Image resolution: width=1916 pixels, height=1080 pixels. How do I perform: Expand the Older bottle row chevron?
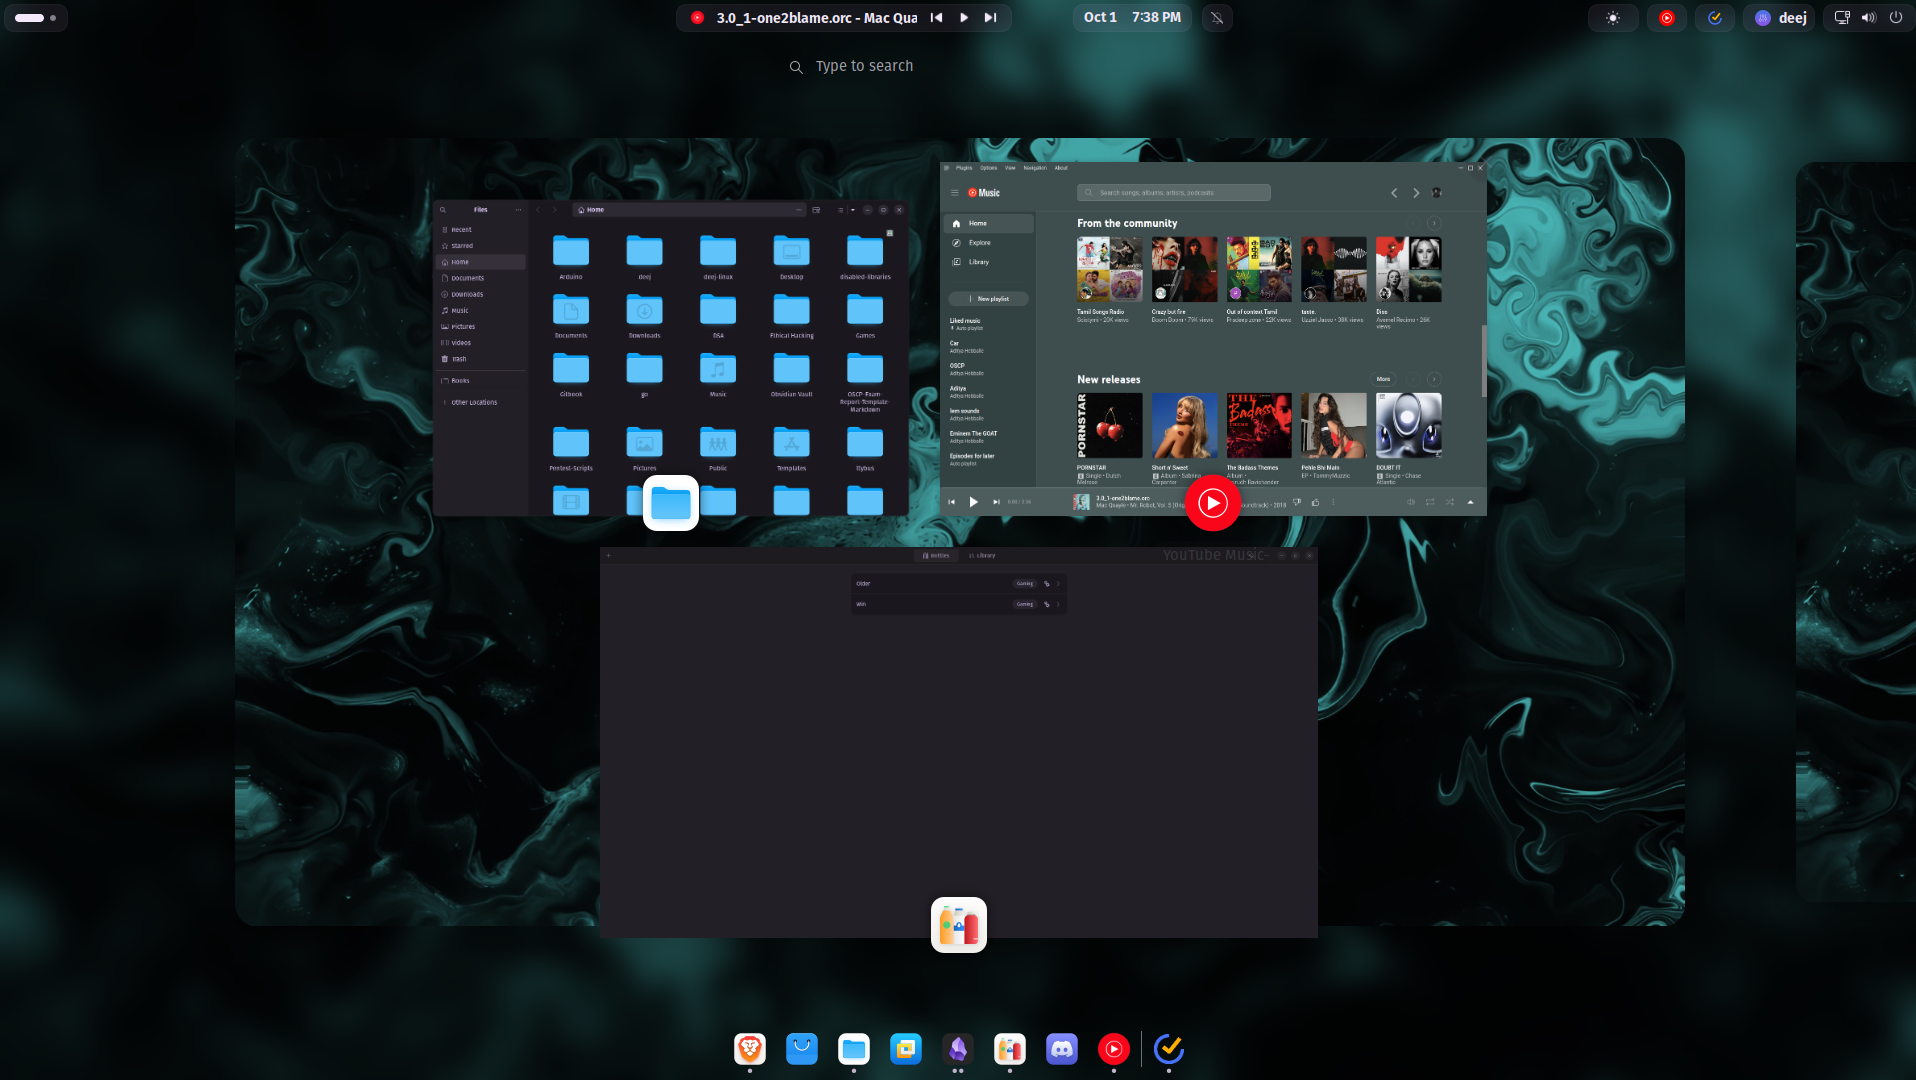coord(1058,584)
